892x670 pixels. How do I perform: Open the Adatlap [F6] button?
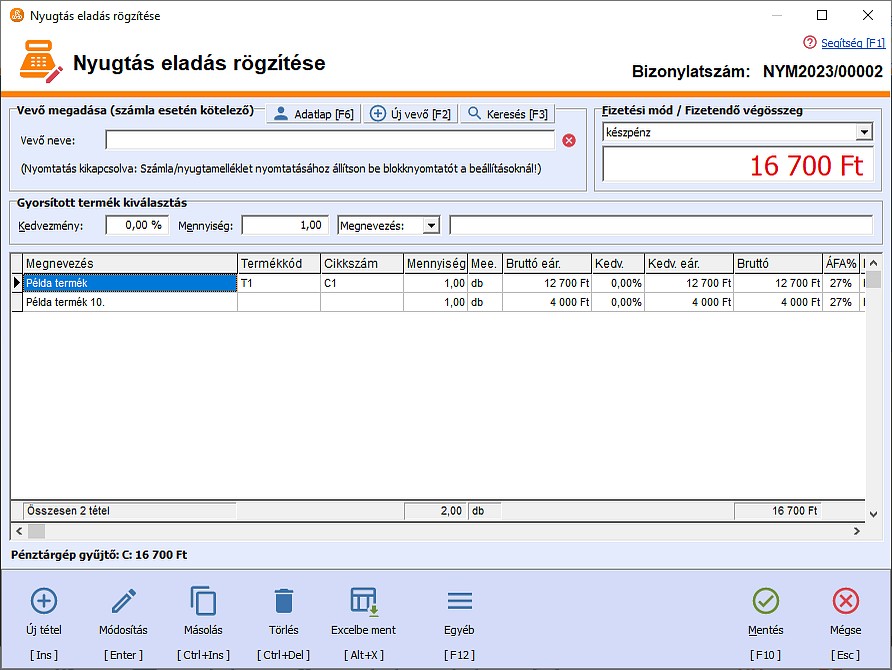[x=313, y=114]
